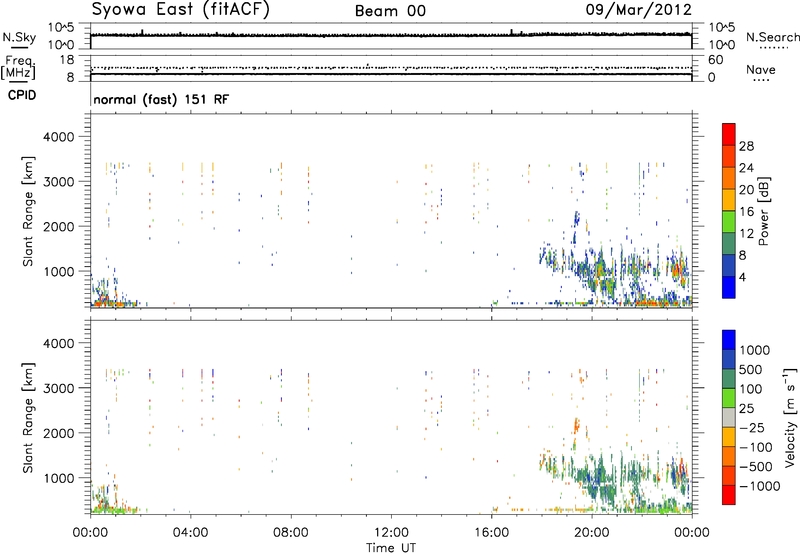This screenshot has width=800, height=554.
Task: Click the '12' label on Power color bar
Action: coord(746,234)
